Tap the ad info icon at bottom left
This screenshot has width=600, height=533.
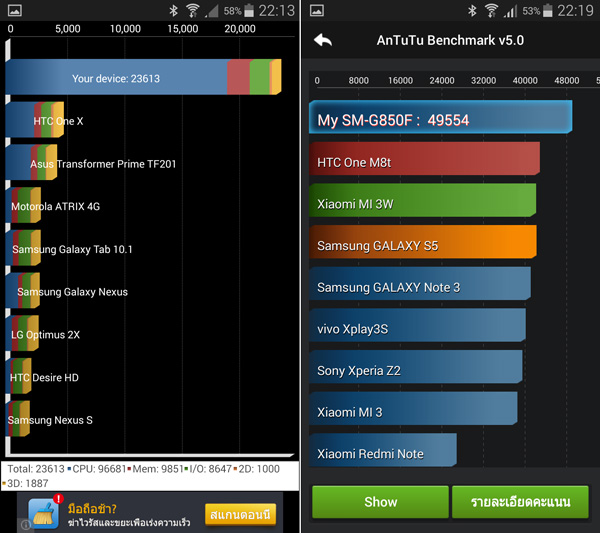coord(25,525)
